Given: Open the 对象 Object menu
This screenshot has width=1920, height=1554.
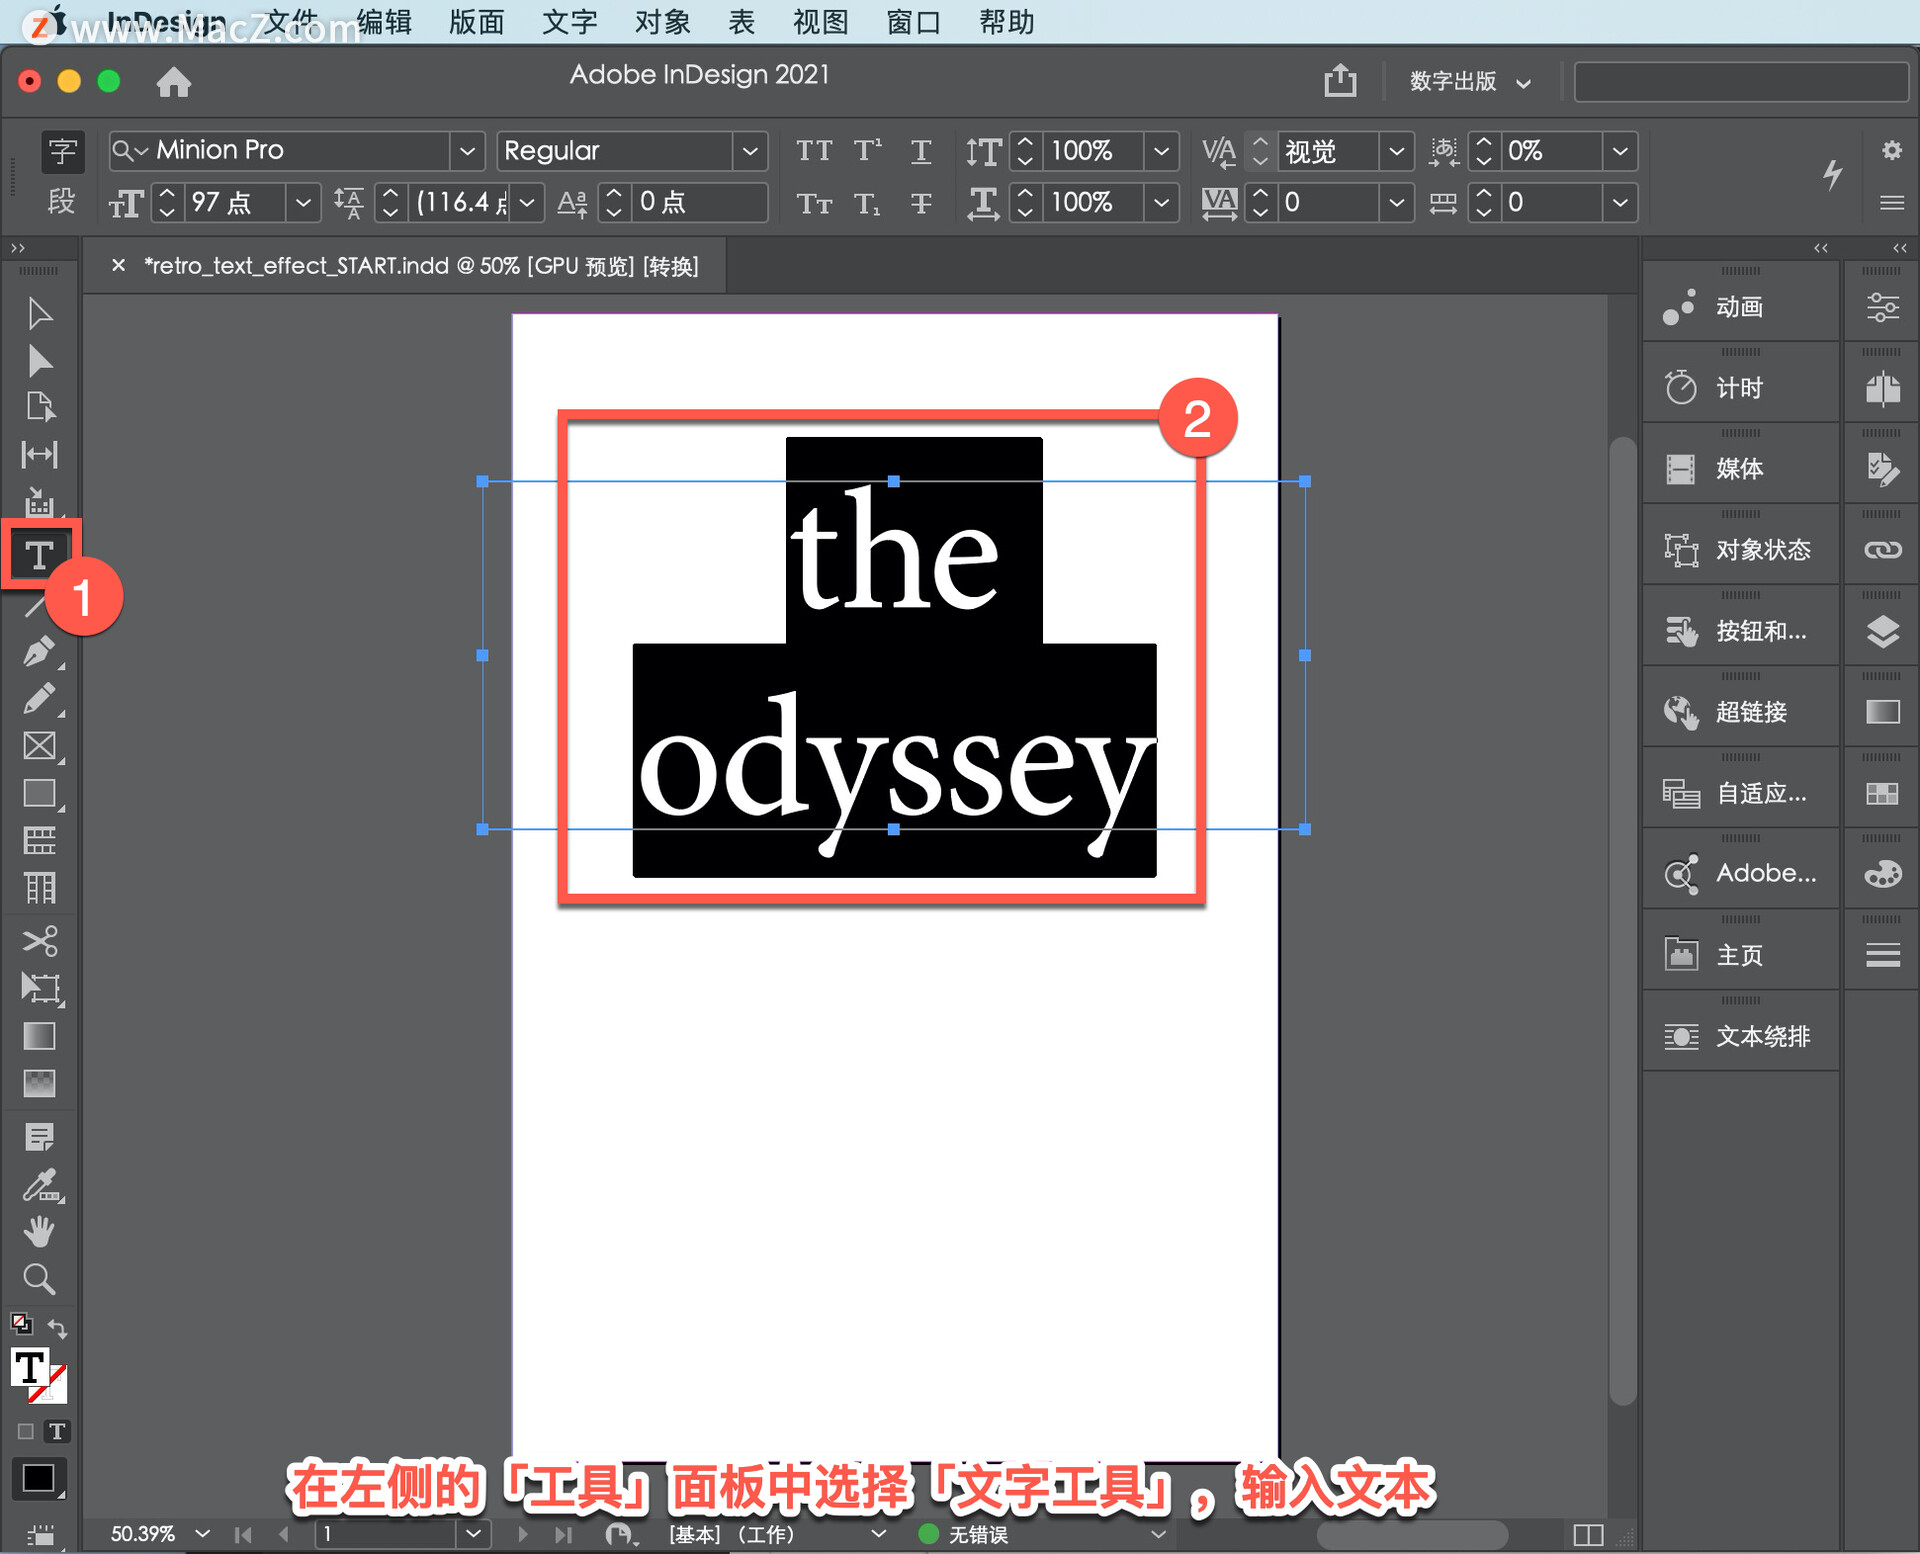Looking at the screenshot, I should pyautogui.click(x=662, y=22).
